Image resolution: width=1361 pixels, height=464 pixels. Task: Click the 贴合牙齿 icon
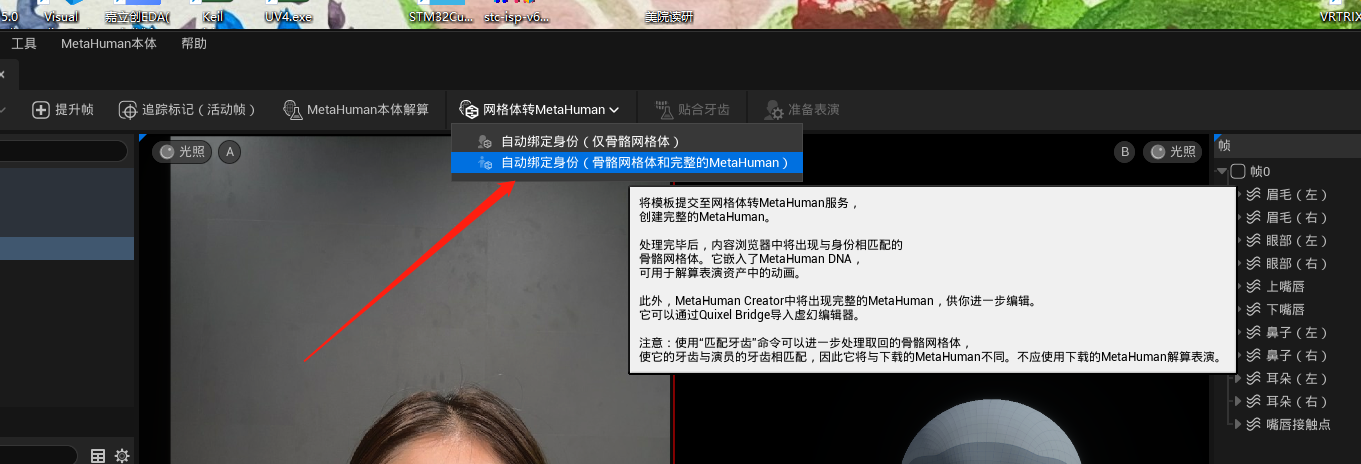(x=664, y=110)
